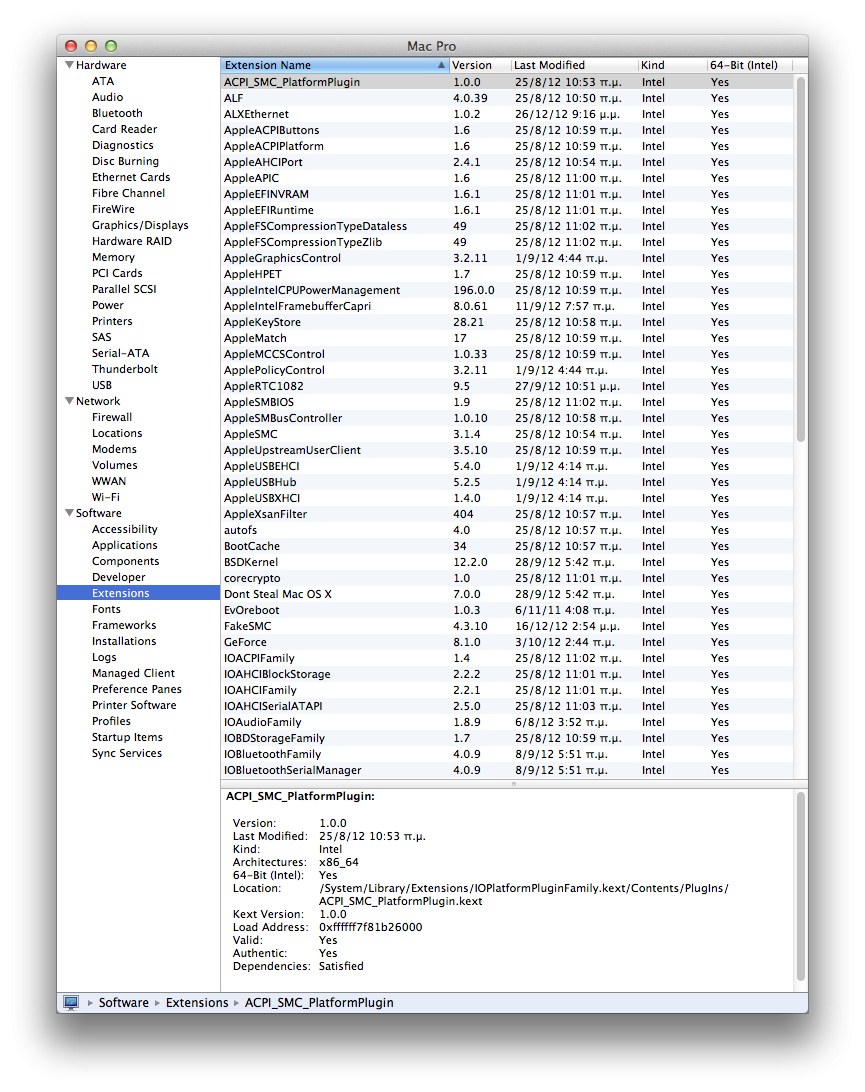
Task: Select Preference Panes in sidebar
Action: click(x=137, y=689)
